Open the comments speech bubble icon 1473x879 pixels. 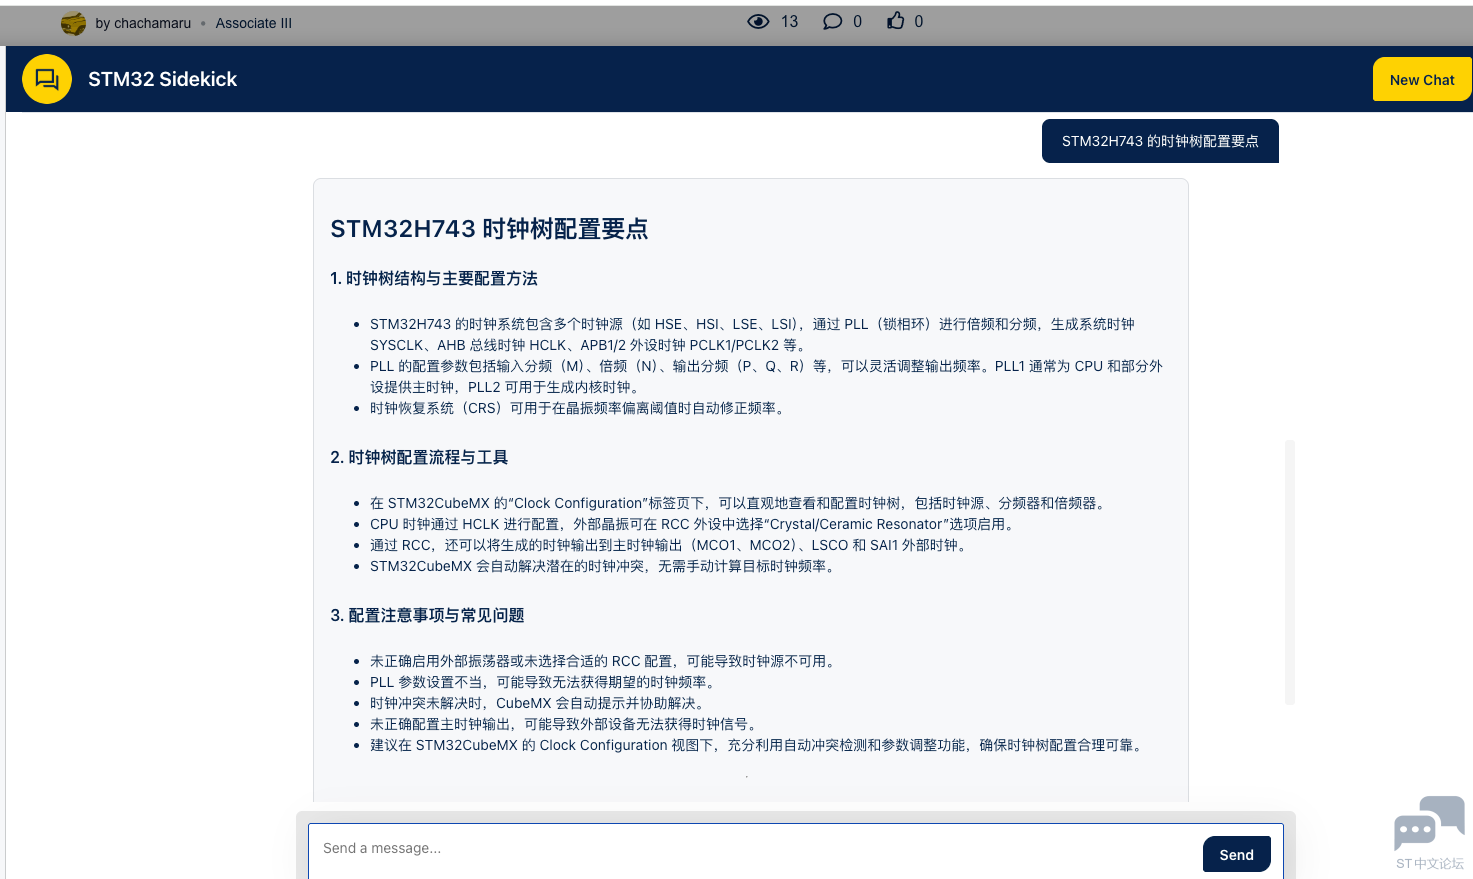point(831,20)
